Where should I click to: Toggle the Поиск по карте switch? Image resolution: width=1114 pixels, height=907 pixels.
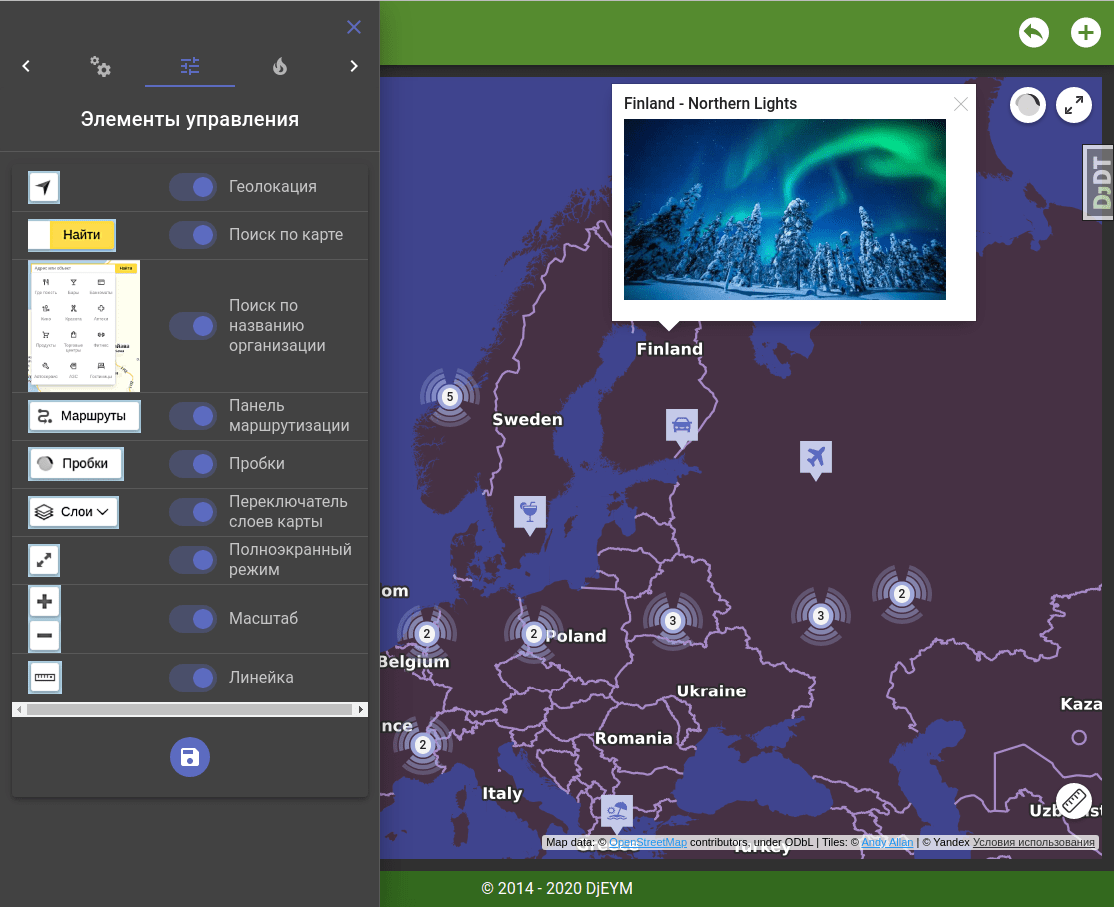click(193, 235)
